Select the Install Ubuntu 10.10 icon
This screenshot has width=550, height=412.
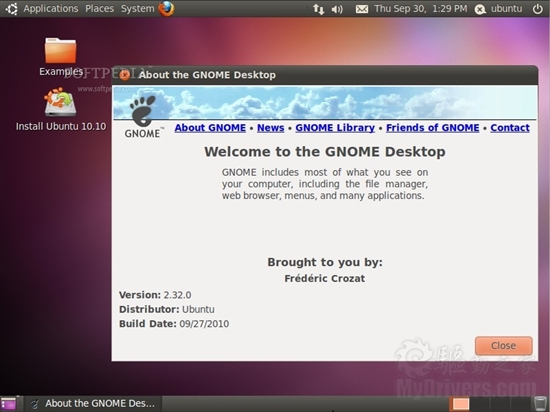point(60,102)
